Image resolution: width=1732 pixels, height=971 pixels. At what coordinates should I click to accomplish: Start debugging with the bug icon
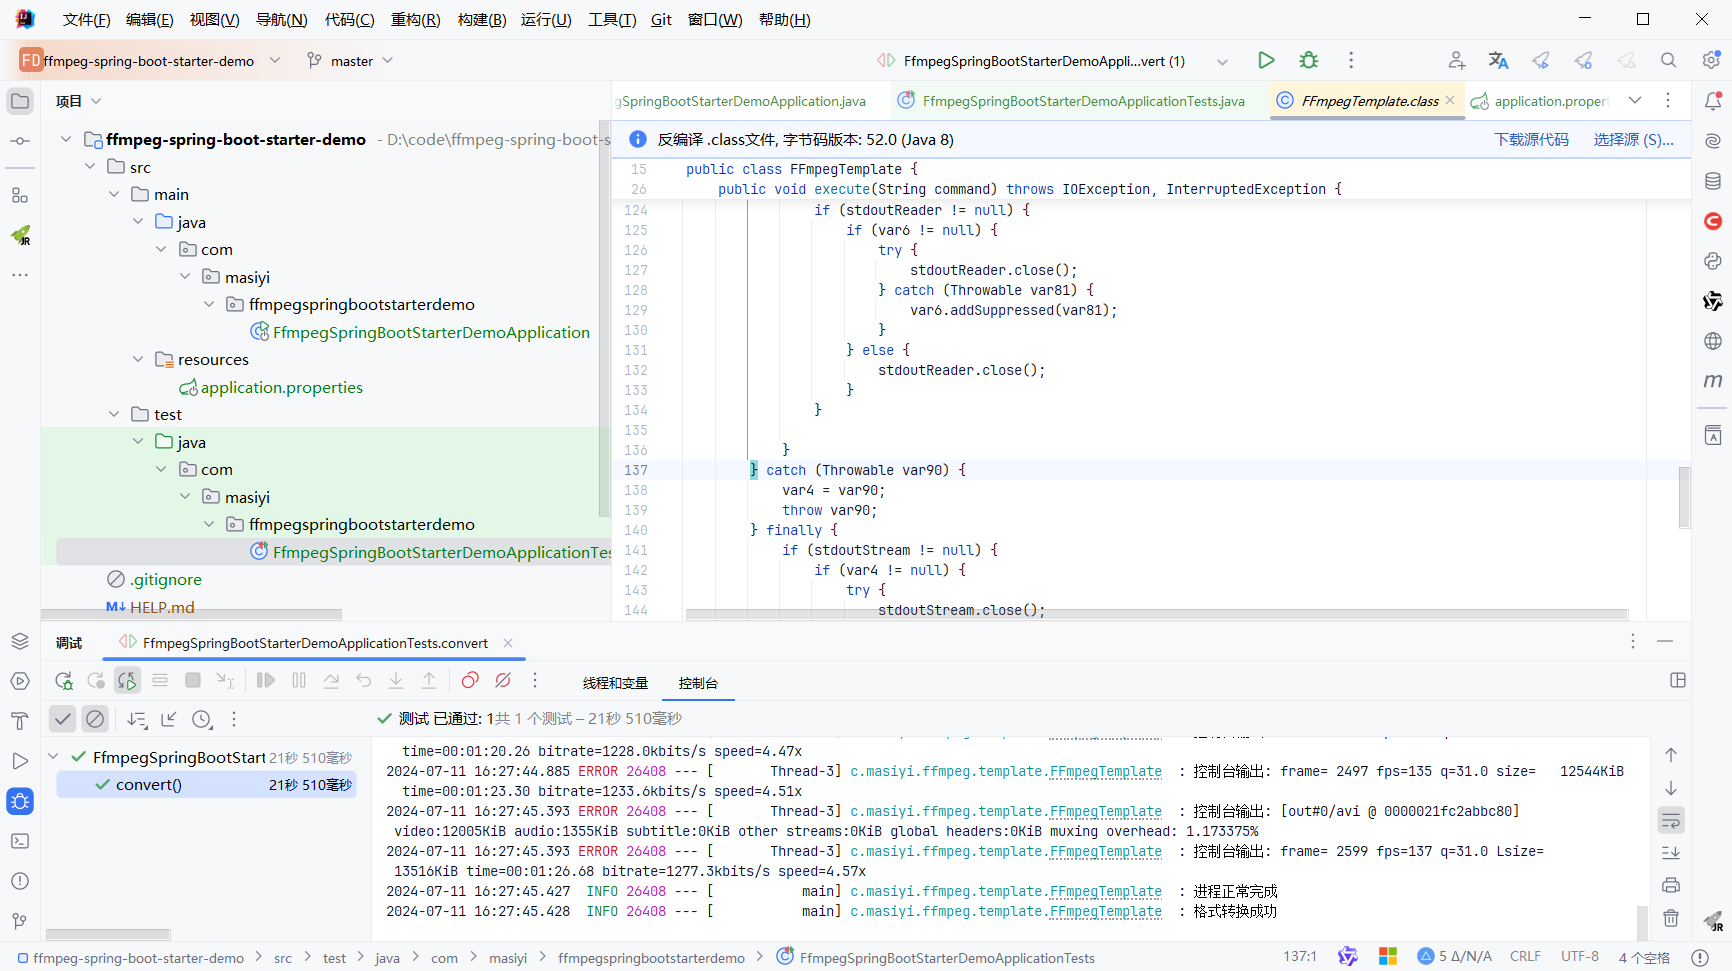[x=1309, y=60]
